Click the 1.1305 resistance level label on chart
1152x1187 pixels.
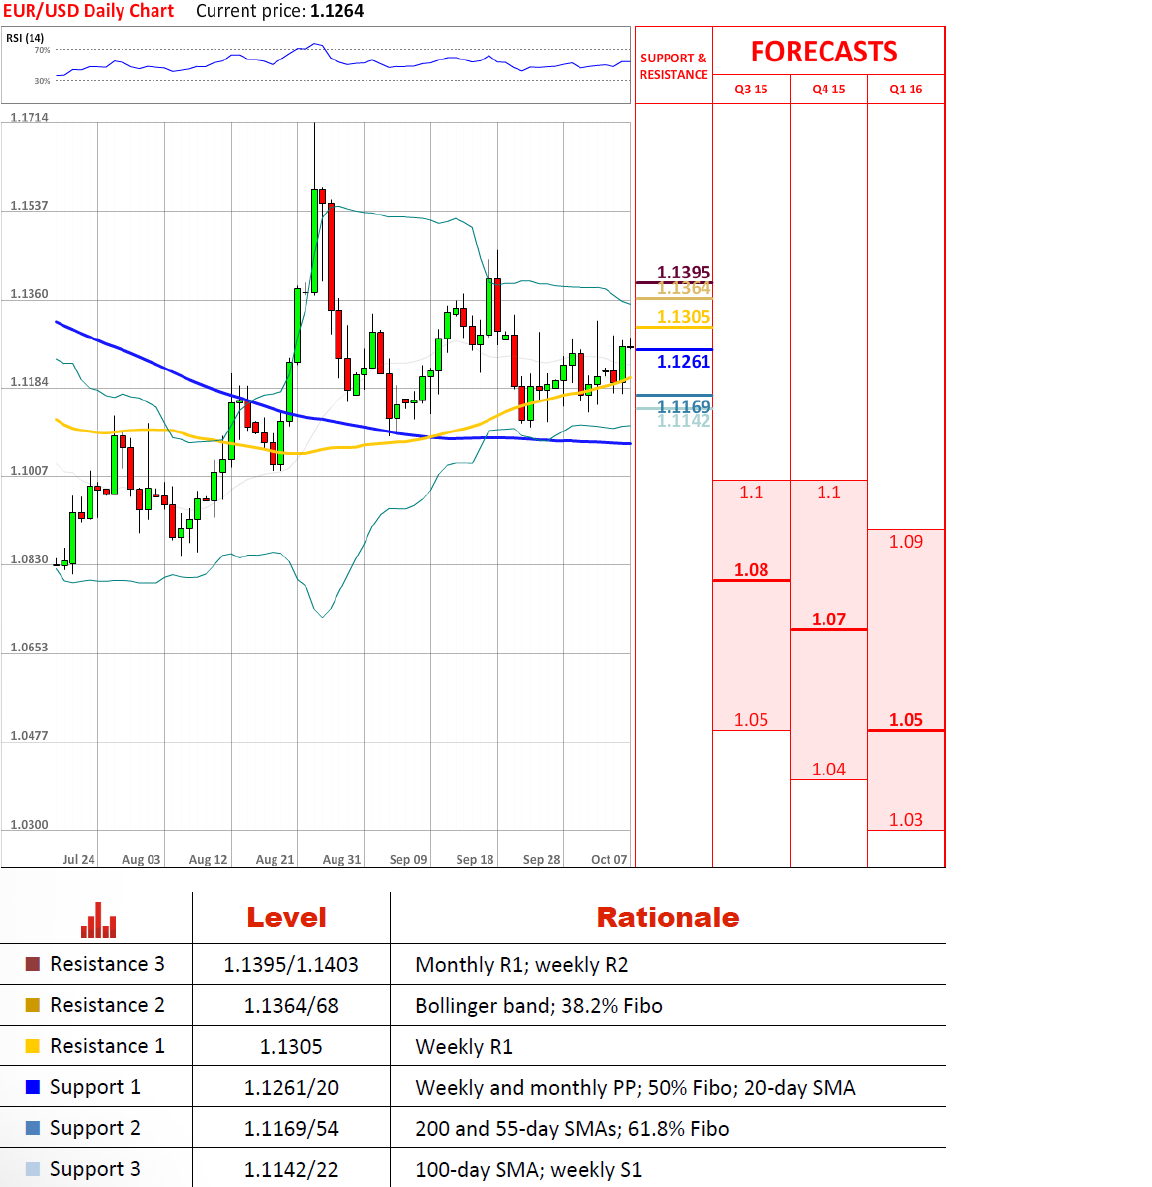pyautogui.click(x=683, y=317)
